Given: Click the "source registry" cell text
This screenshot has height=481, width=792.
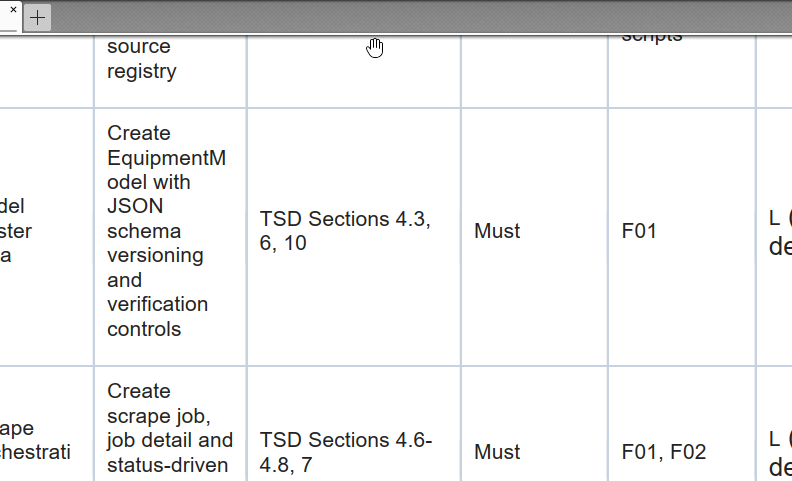Looking at the screenshot, I should click(140, 59).
